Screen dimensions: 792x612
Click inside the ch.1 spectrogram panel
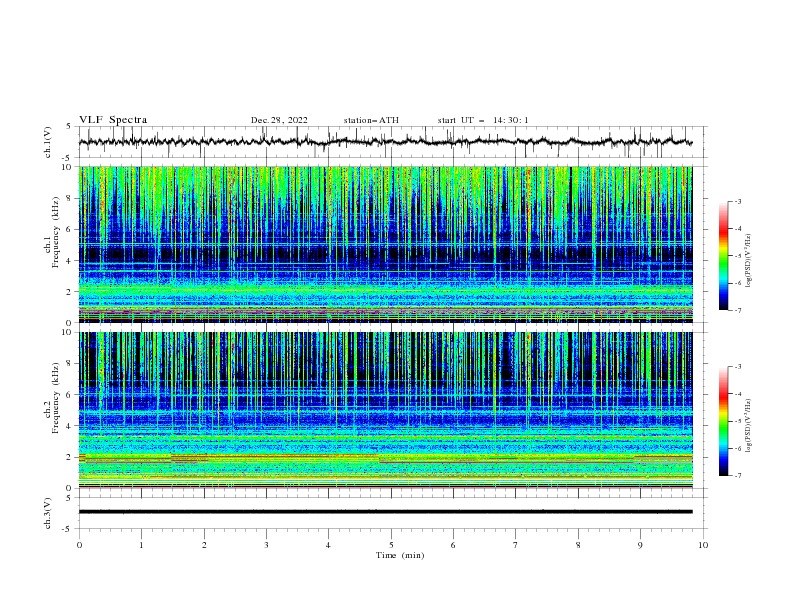(x=386, y=244)
